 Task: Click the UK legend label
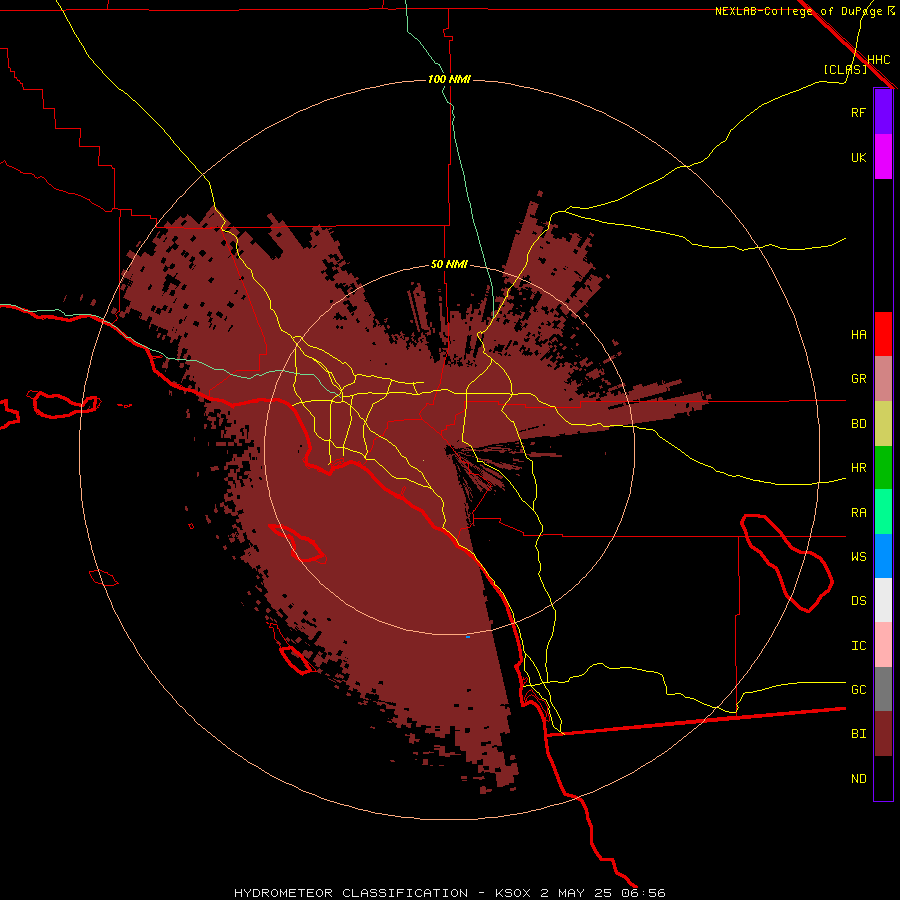tap(858, 157)
